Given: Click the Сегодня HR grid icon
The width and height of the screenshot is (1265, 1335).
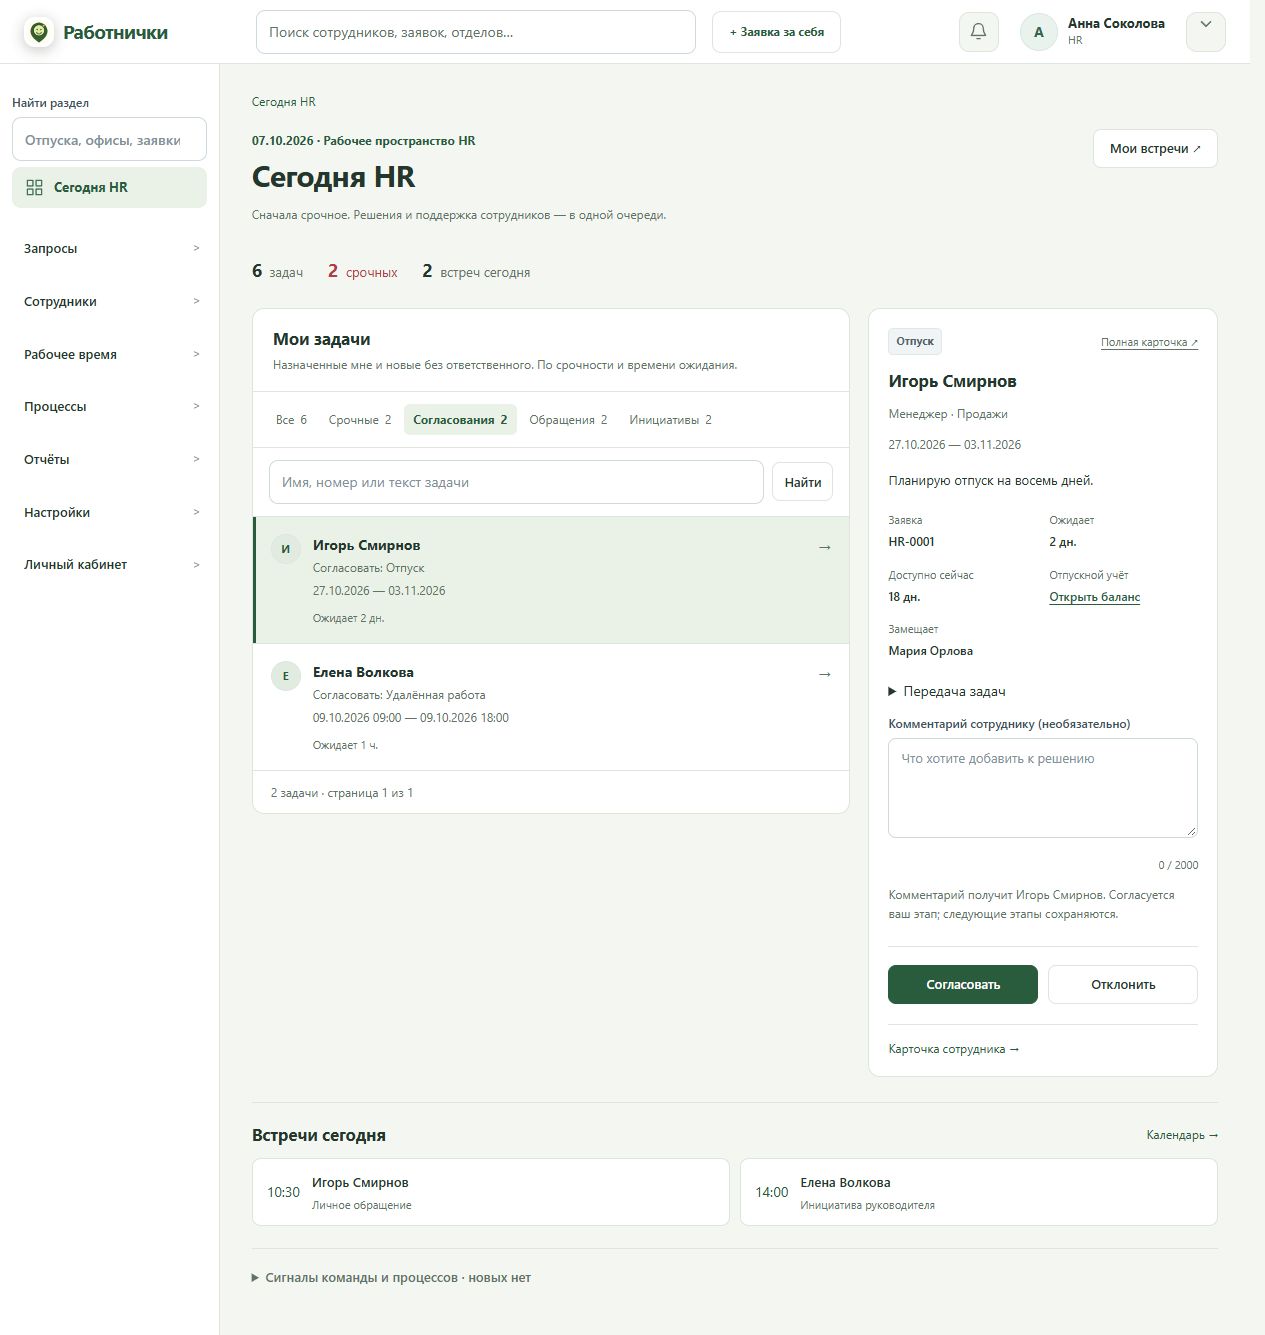Looking at the screenshot, I should pyautogui.click(x=34, y=187).
